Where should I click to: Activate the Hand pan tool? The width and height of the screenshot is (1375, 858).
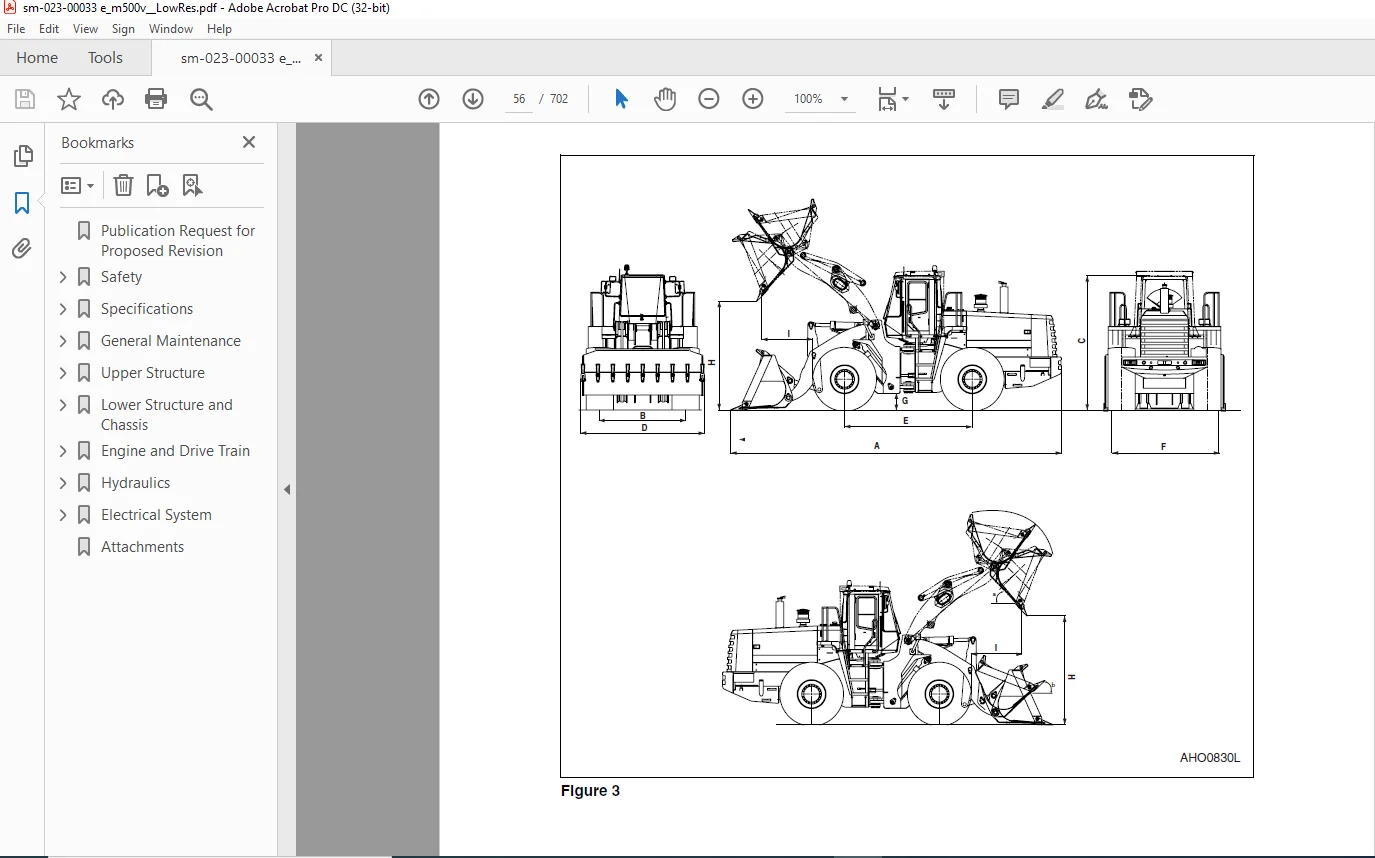(x=665, y=99)
